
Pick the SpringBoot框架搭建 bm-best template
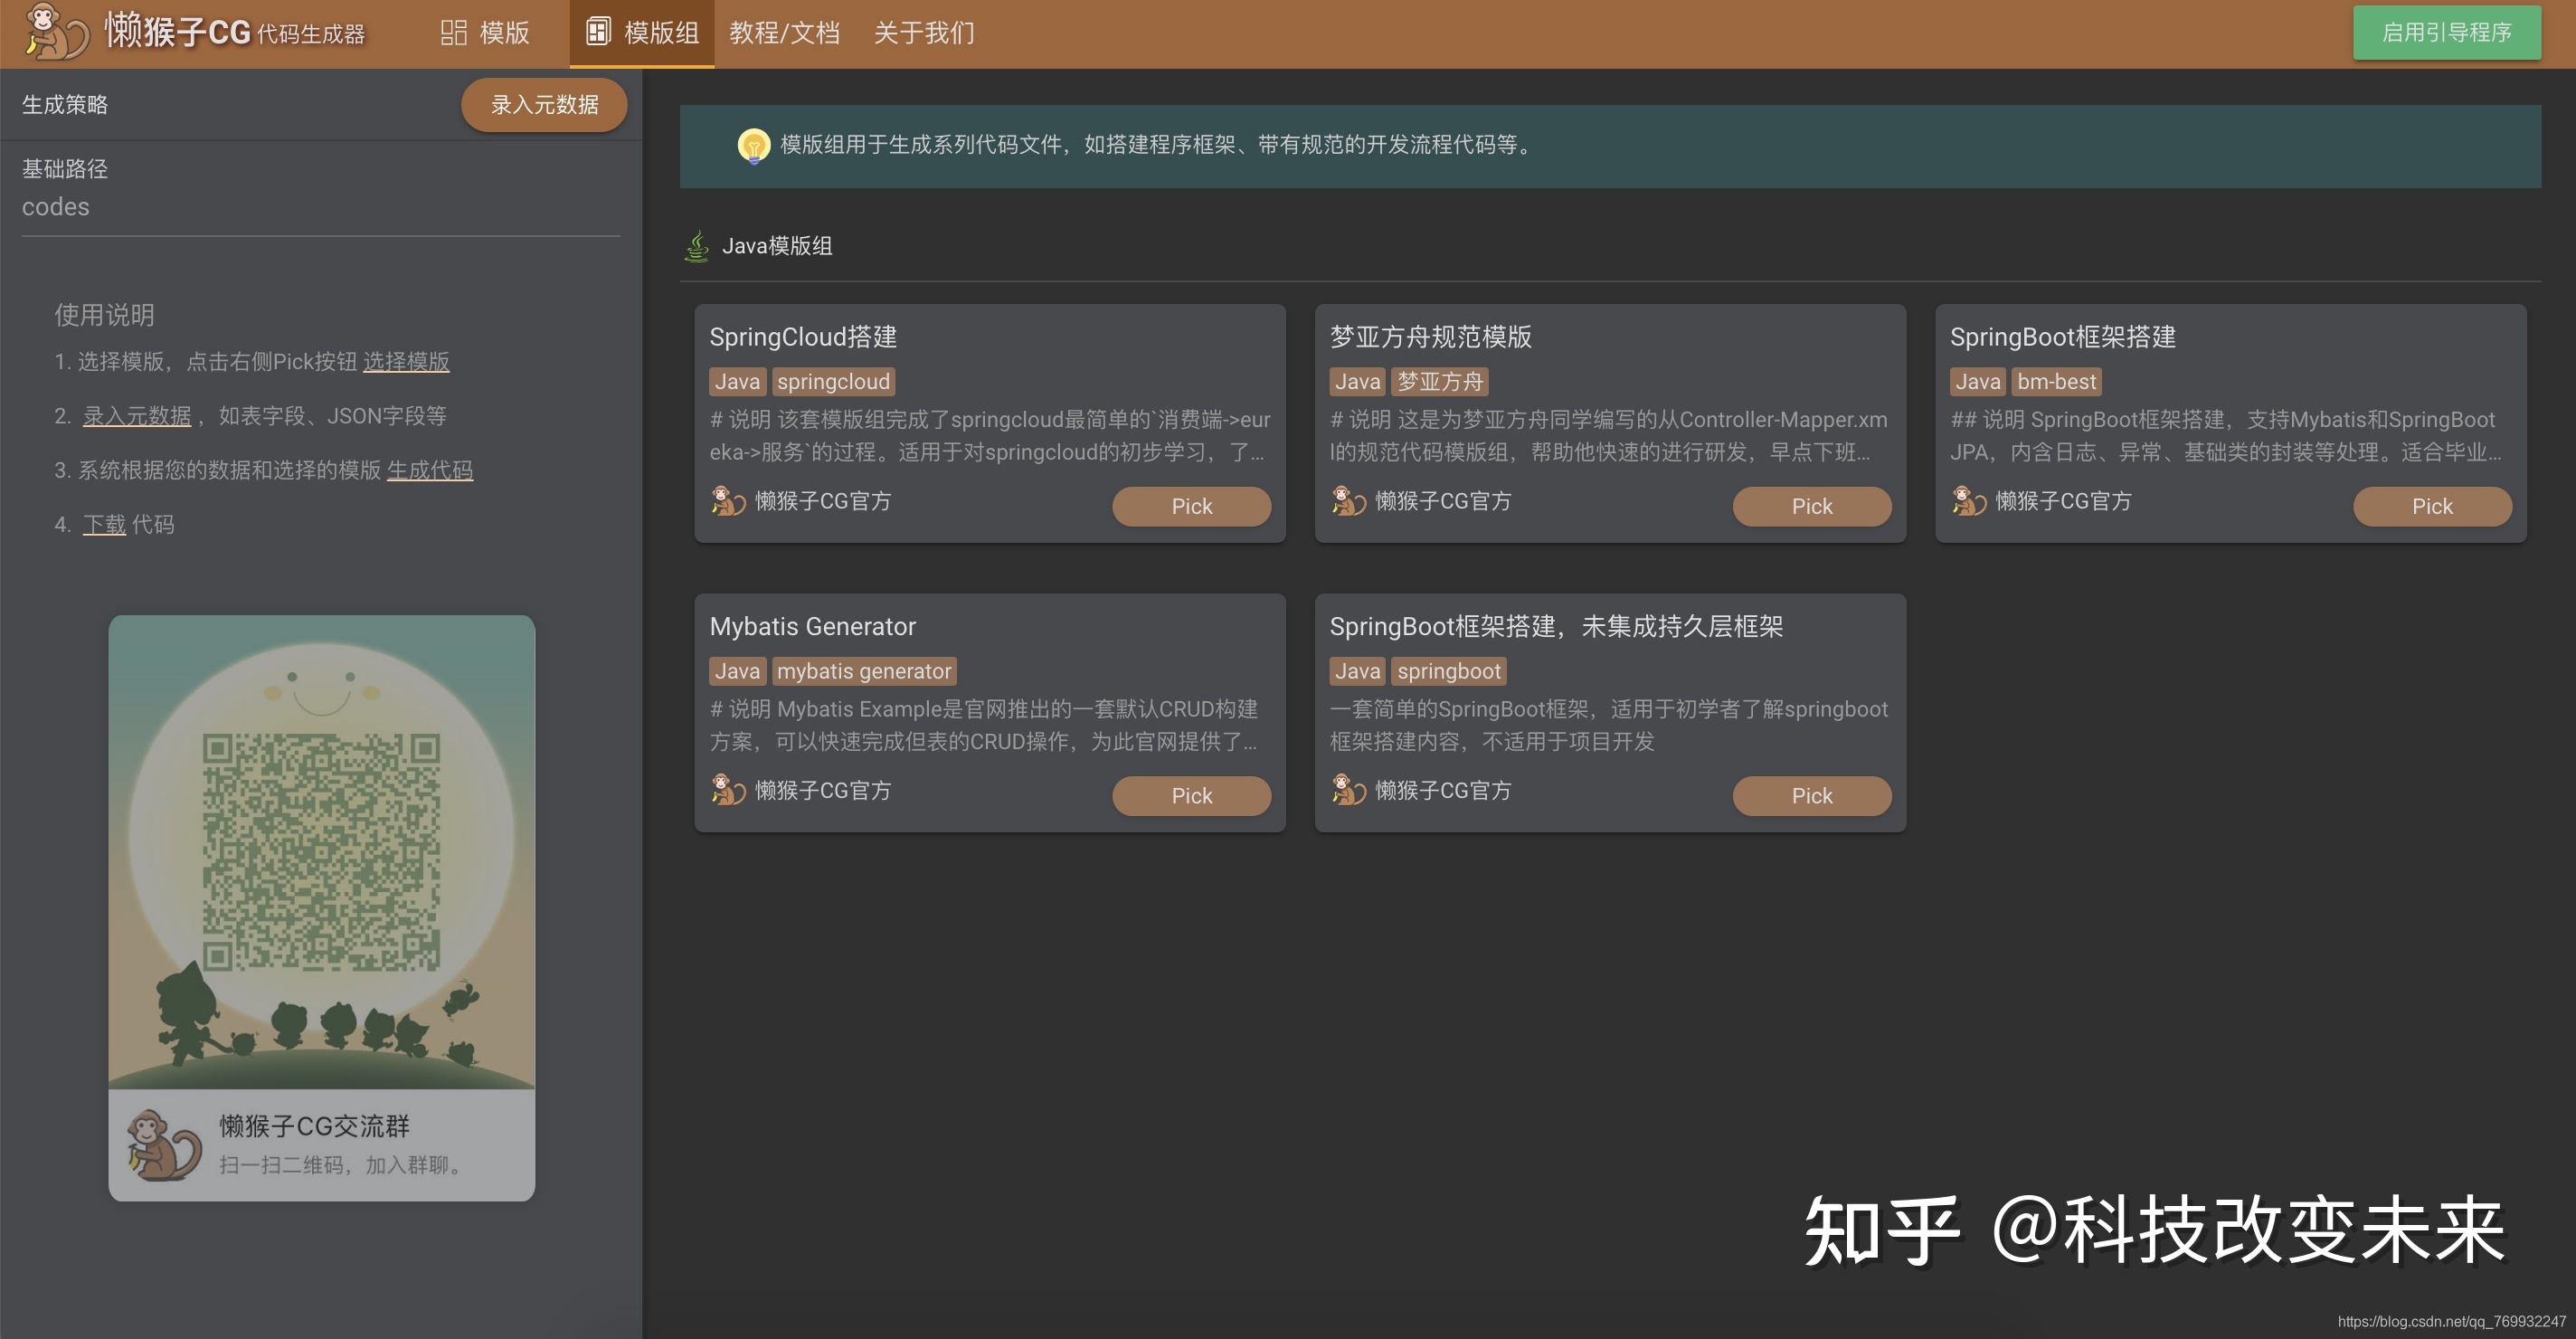pyautogui.click(x=2431, y=506)
